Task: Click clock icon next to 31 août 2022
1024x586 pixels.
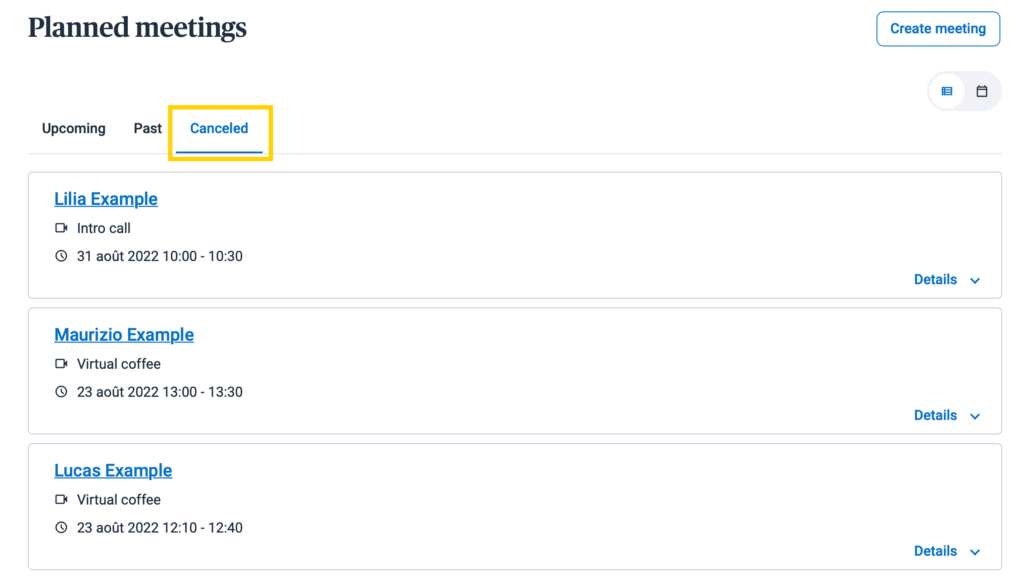Action: (x=61, y=256)
